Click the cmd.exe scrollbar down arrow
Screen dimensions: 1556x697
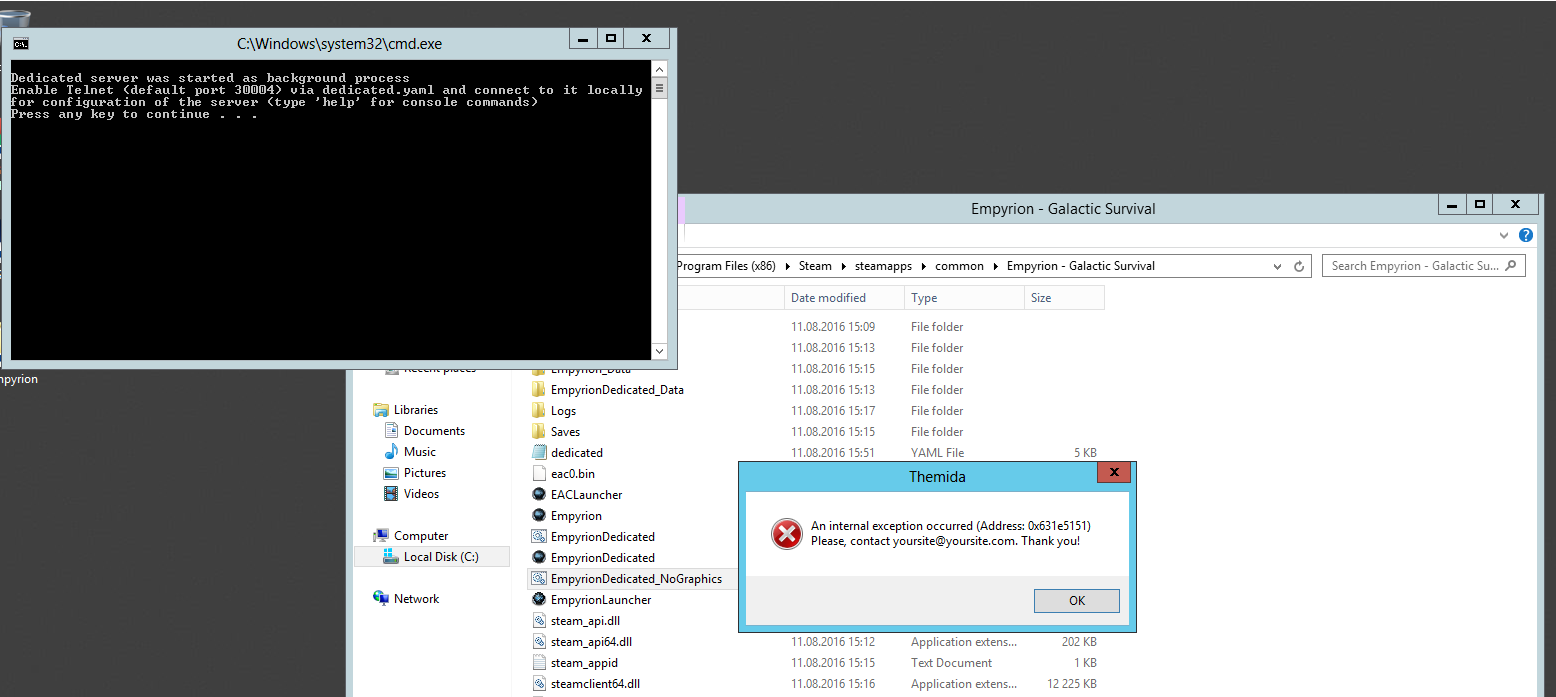(x=659, y=351)
